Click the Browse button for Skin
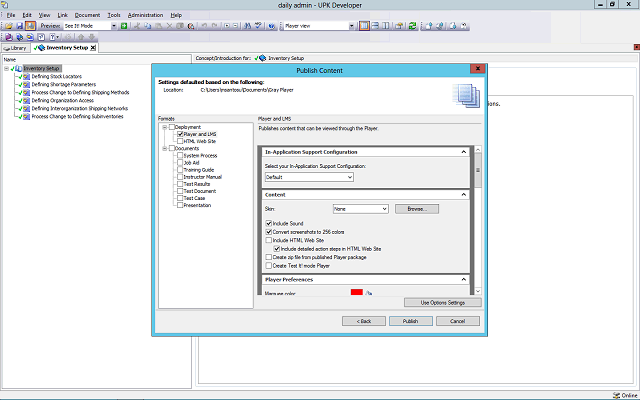 (x=417, y=209)
